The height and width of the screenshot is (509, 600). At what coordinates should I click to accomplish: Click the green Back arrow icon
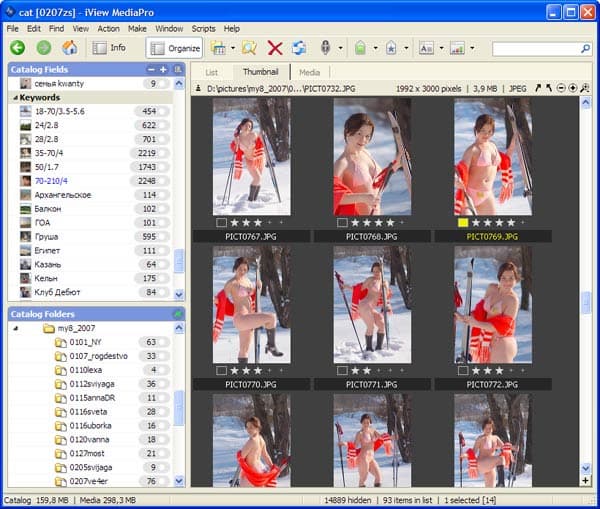(x=18, y=48)
